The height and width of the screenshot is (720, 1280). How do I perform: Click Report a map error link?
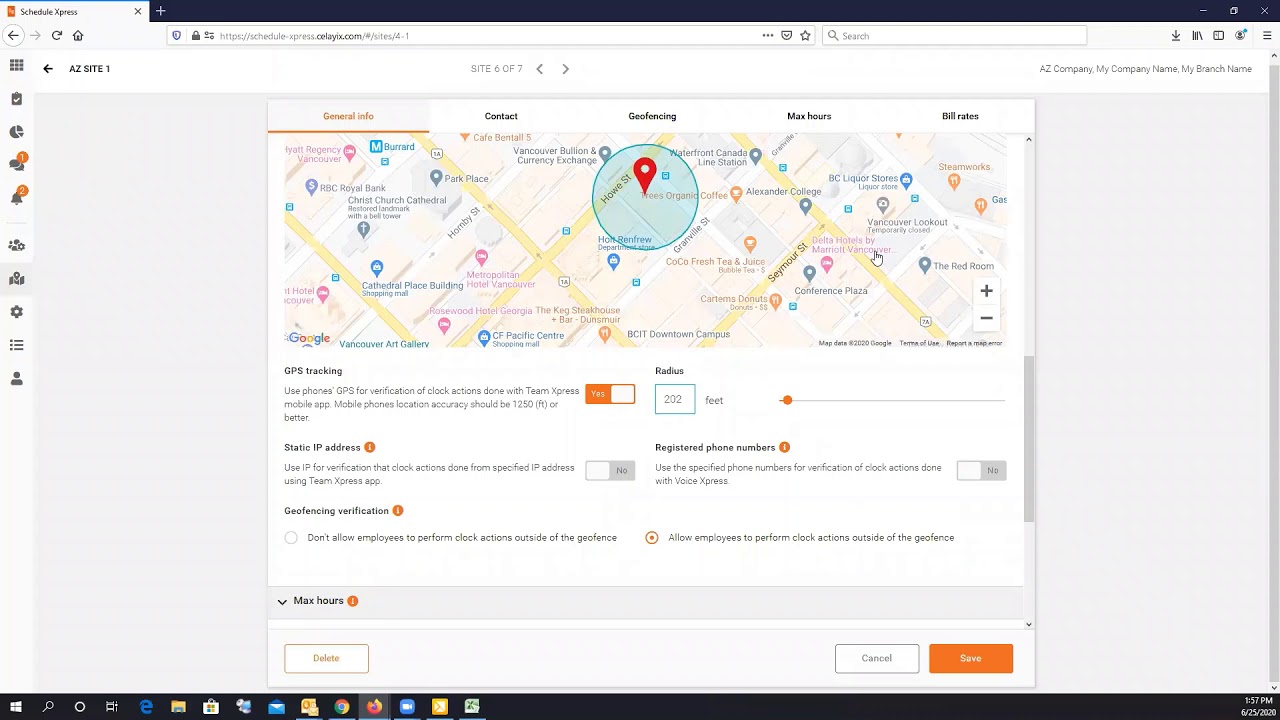pyautogui.click(x=974, y=343)
